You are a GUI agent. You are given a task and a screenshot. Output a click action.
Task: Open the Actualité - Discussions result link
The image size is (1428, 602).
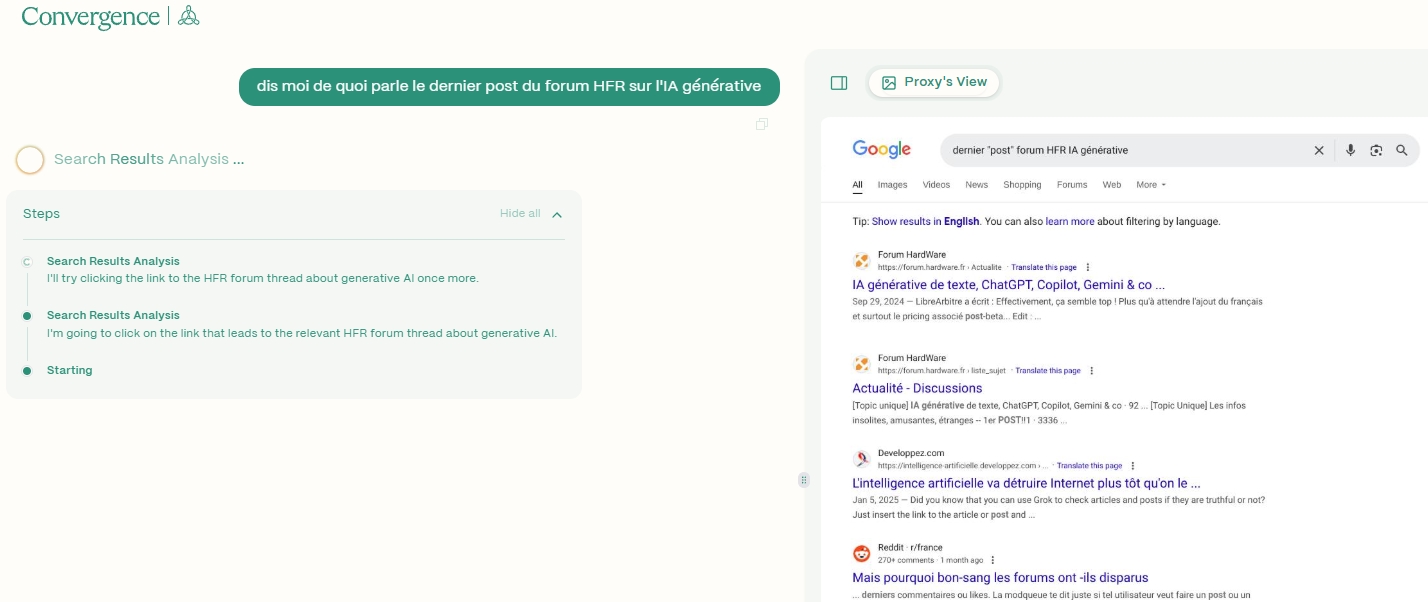click(917, 388)
